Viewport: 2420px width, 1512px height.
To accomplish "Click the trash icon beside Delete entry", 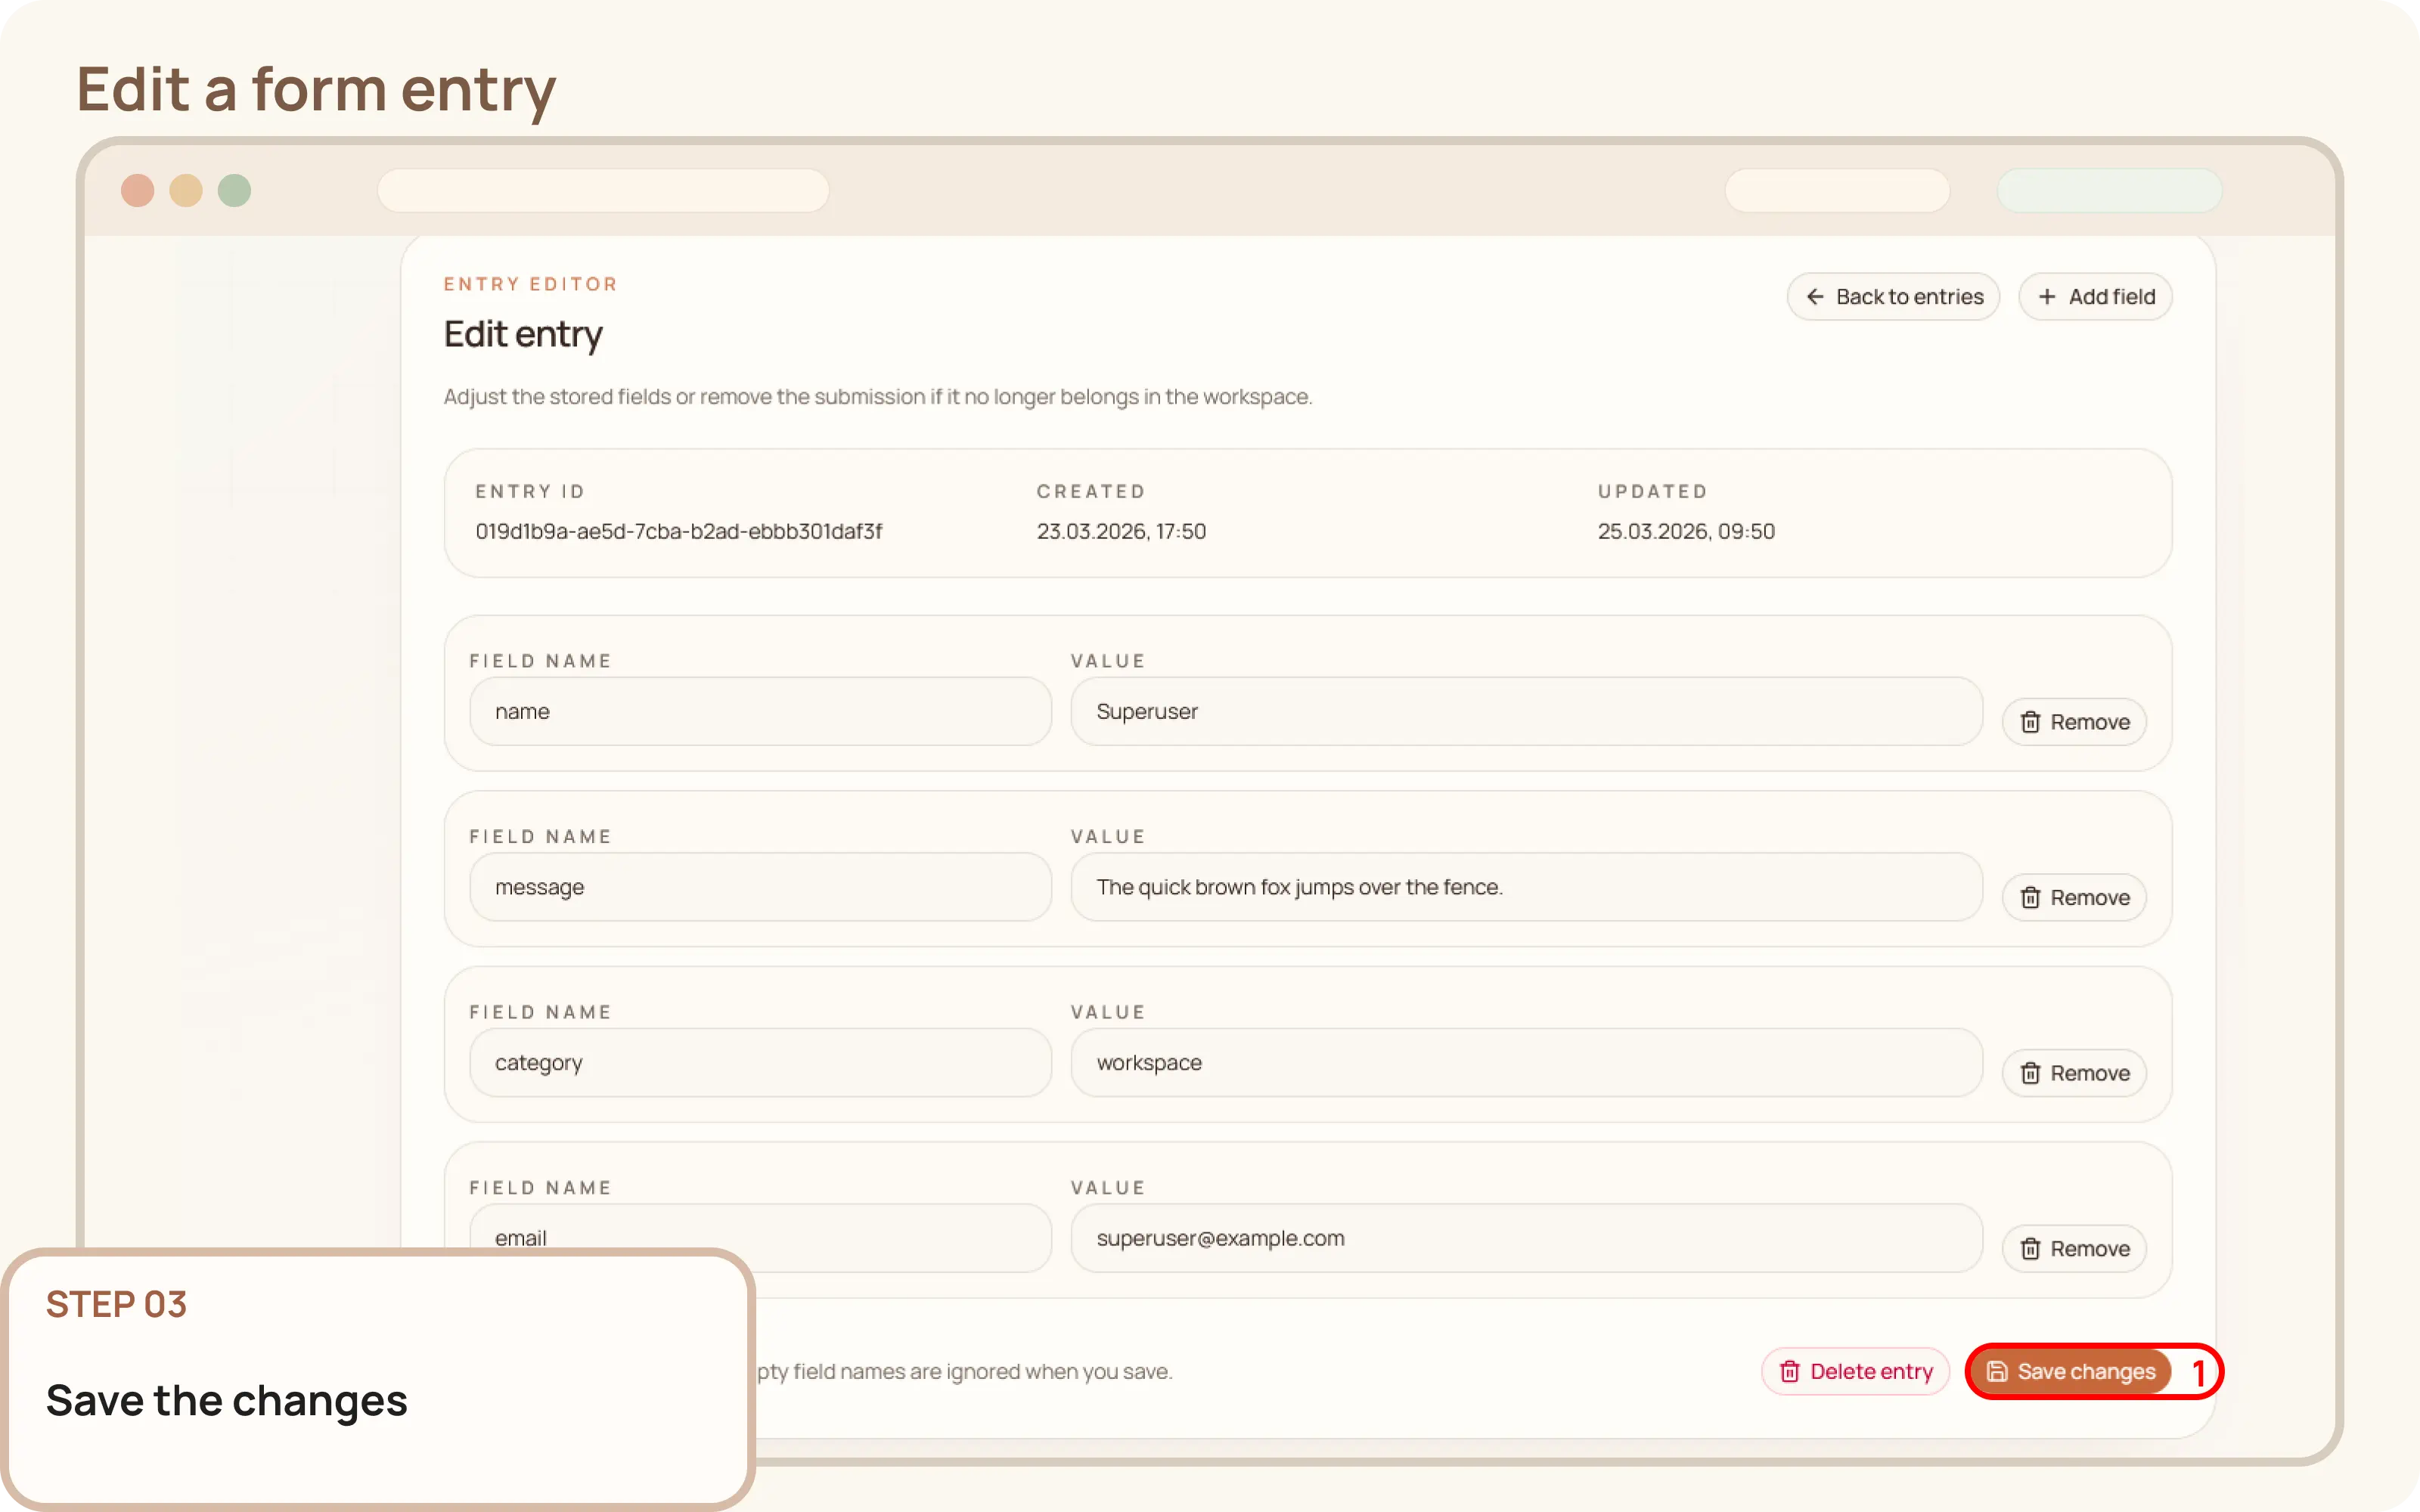I will point(1789,1371).
